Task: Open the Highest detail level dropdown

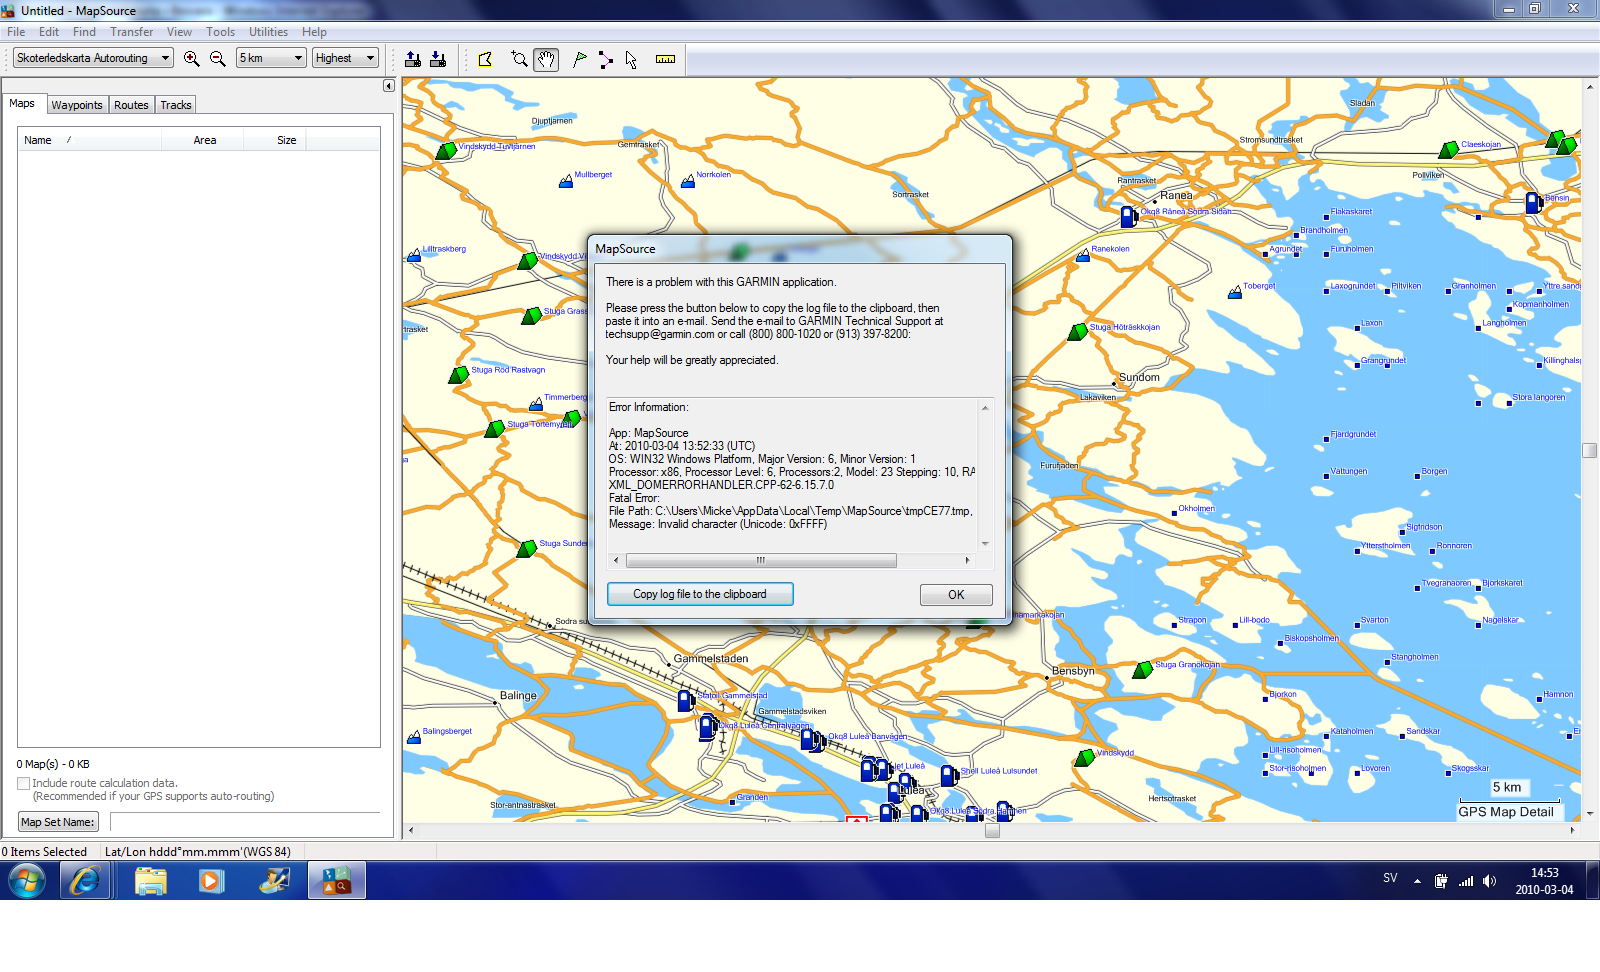Action: click(345, 58)
